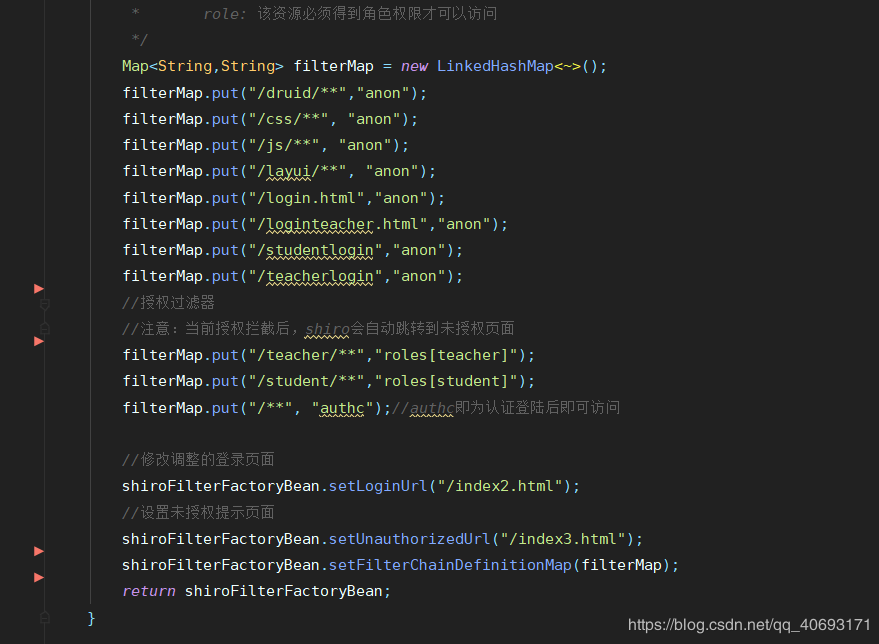Click the method's closing brace

(x=91, y=618)
